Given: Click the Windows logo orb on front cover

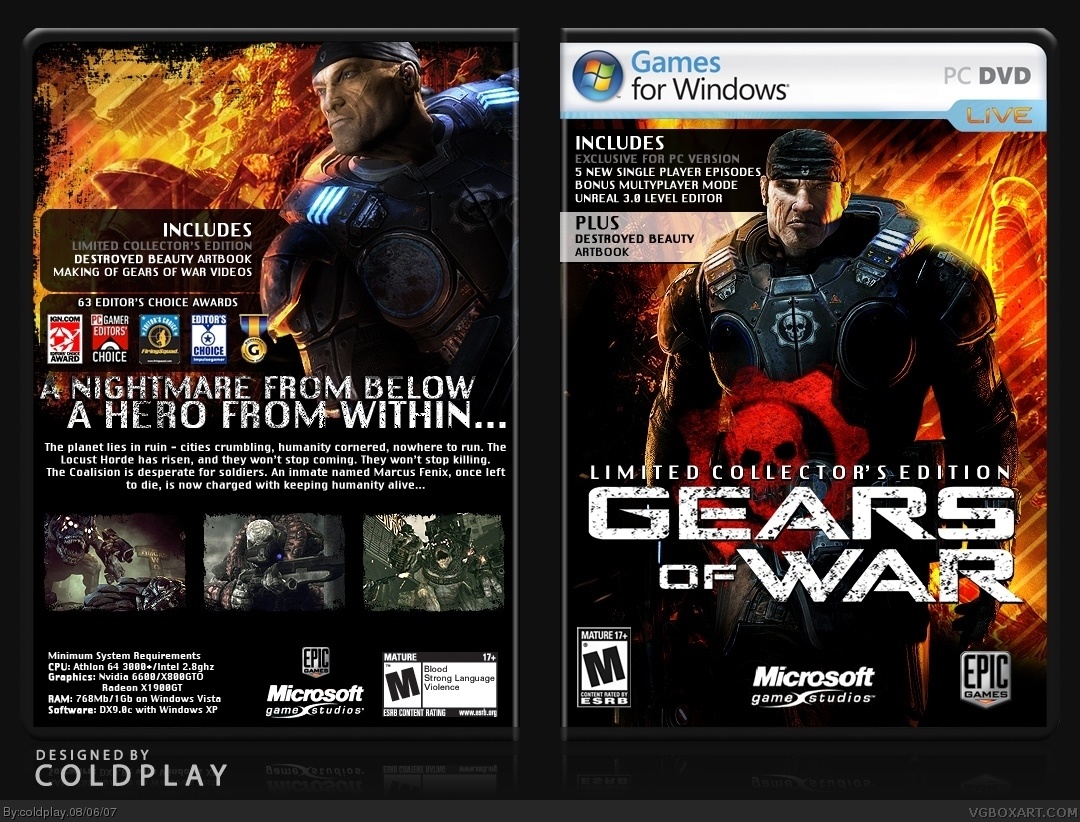Looking at the screenshot, I should [597, 76].
